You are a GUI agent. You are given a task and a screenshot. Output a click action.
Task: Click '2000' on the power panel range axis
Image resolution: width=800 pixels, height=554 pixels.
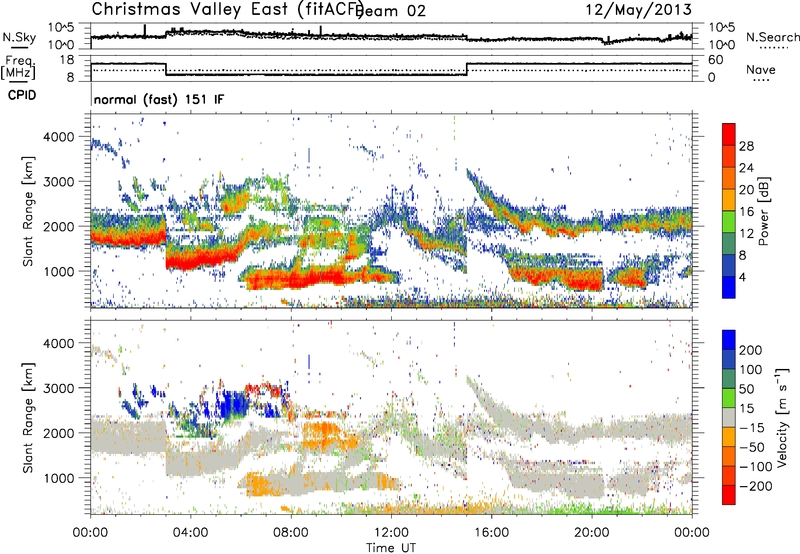(x=59, y=226)
